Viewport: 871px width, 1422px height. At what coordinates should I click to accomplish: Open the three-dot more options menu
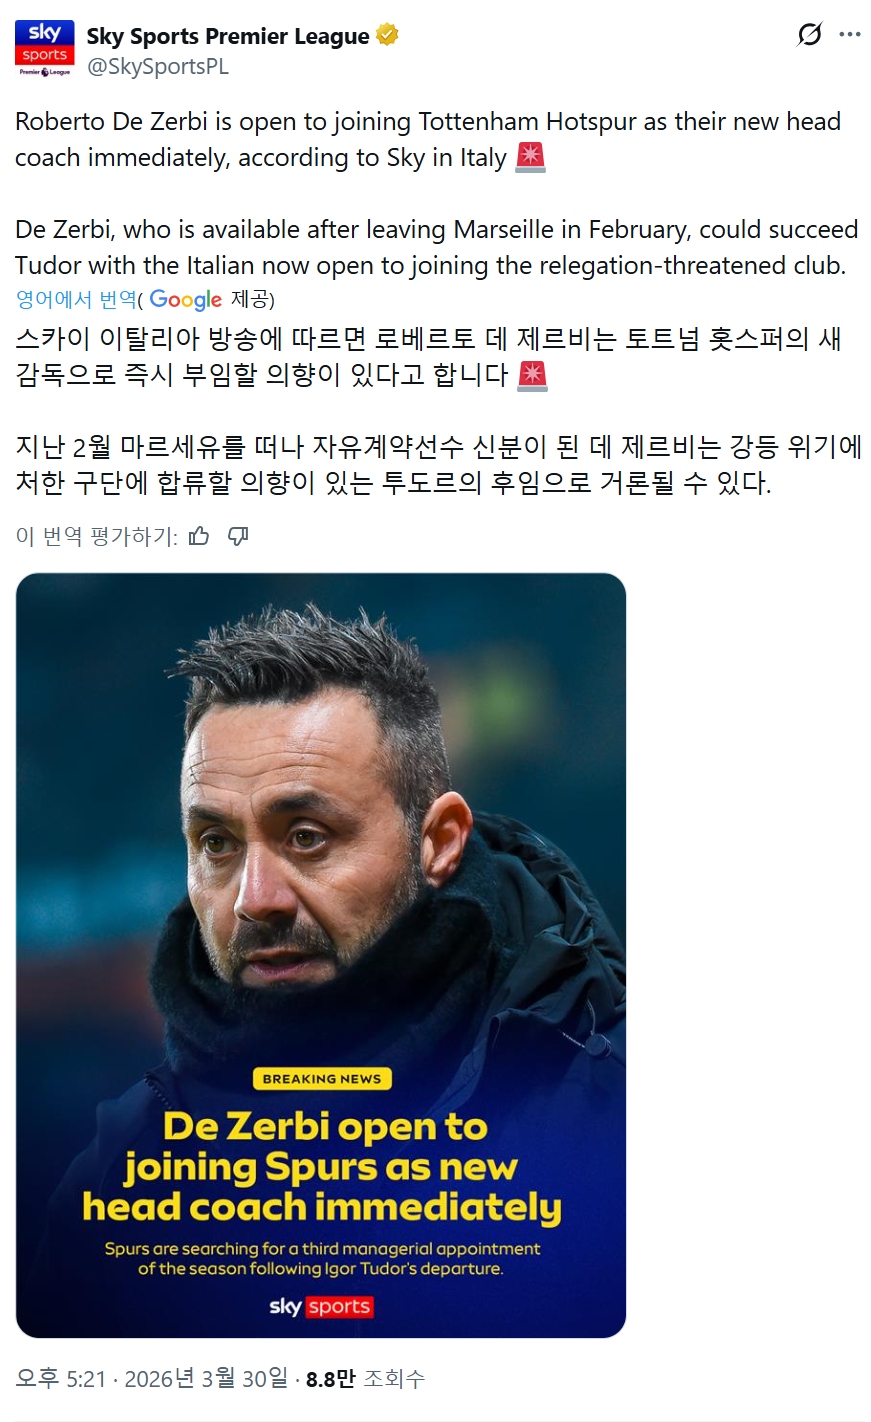point(850,35)
